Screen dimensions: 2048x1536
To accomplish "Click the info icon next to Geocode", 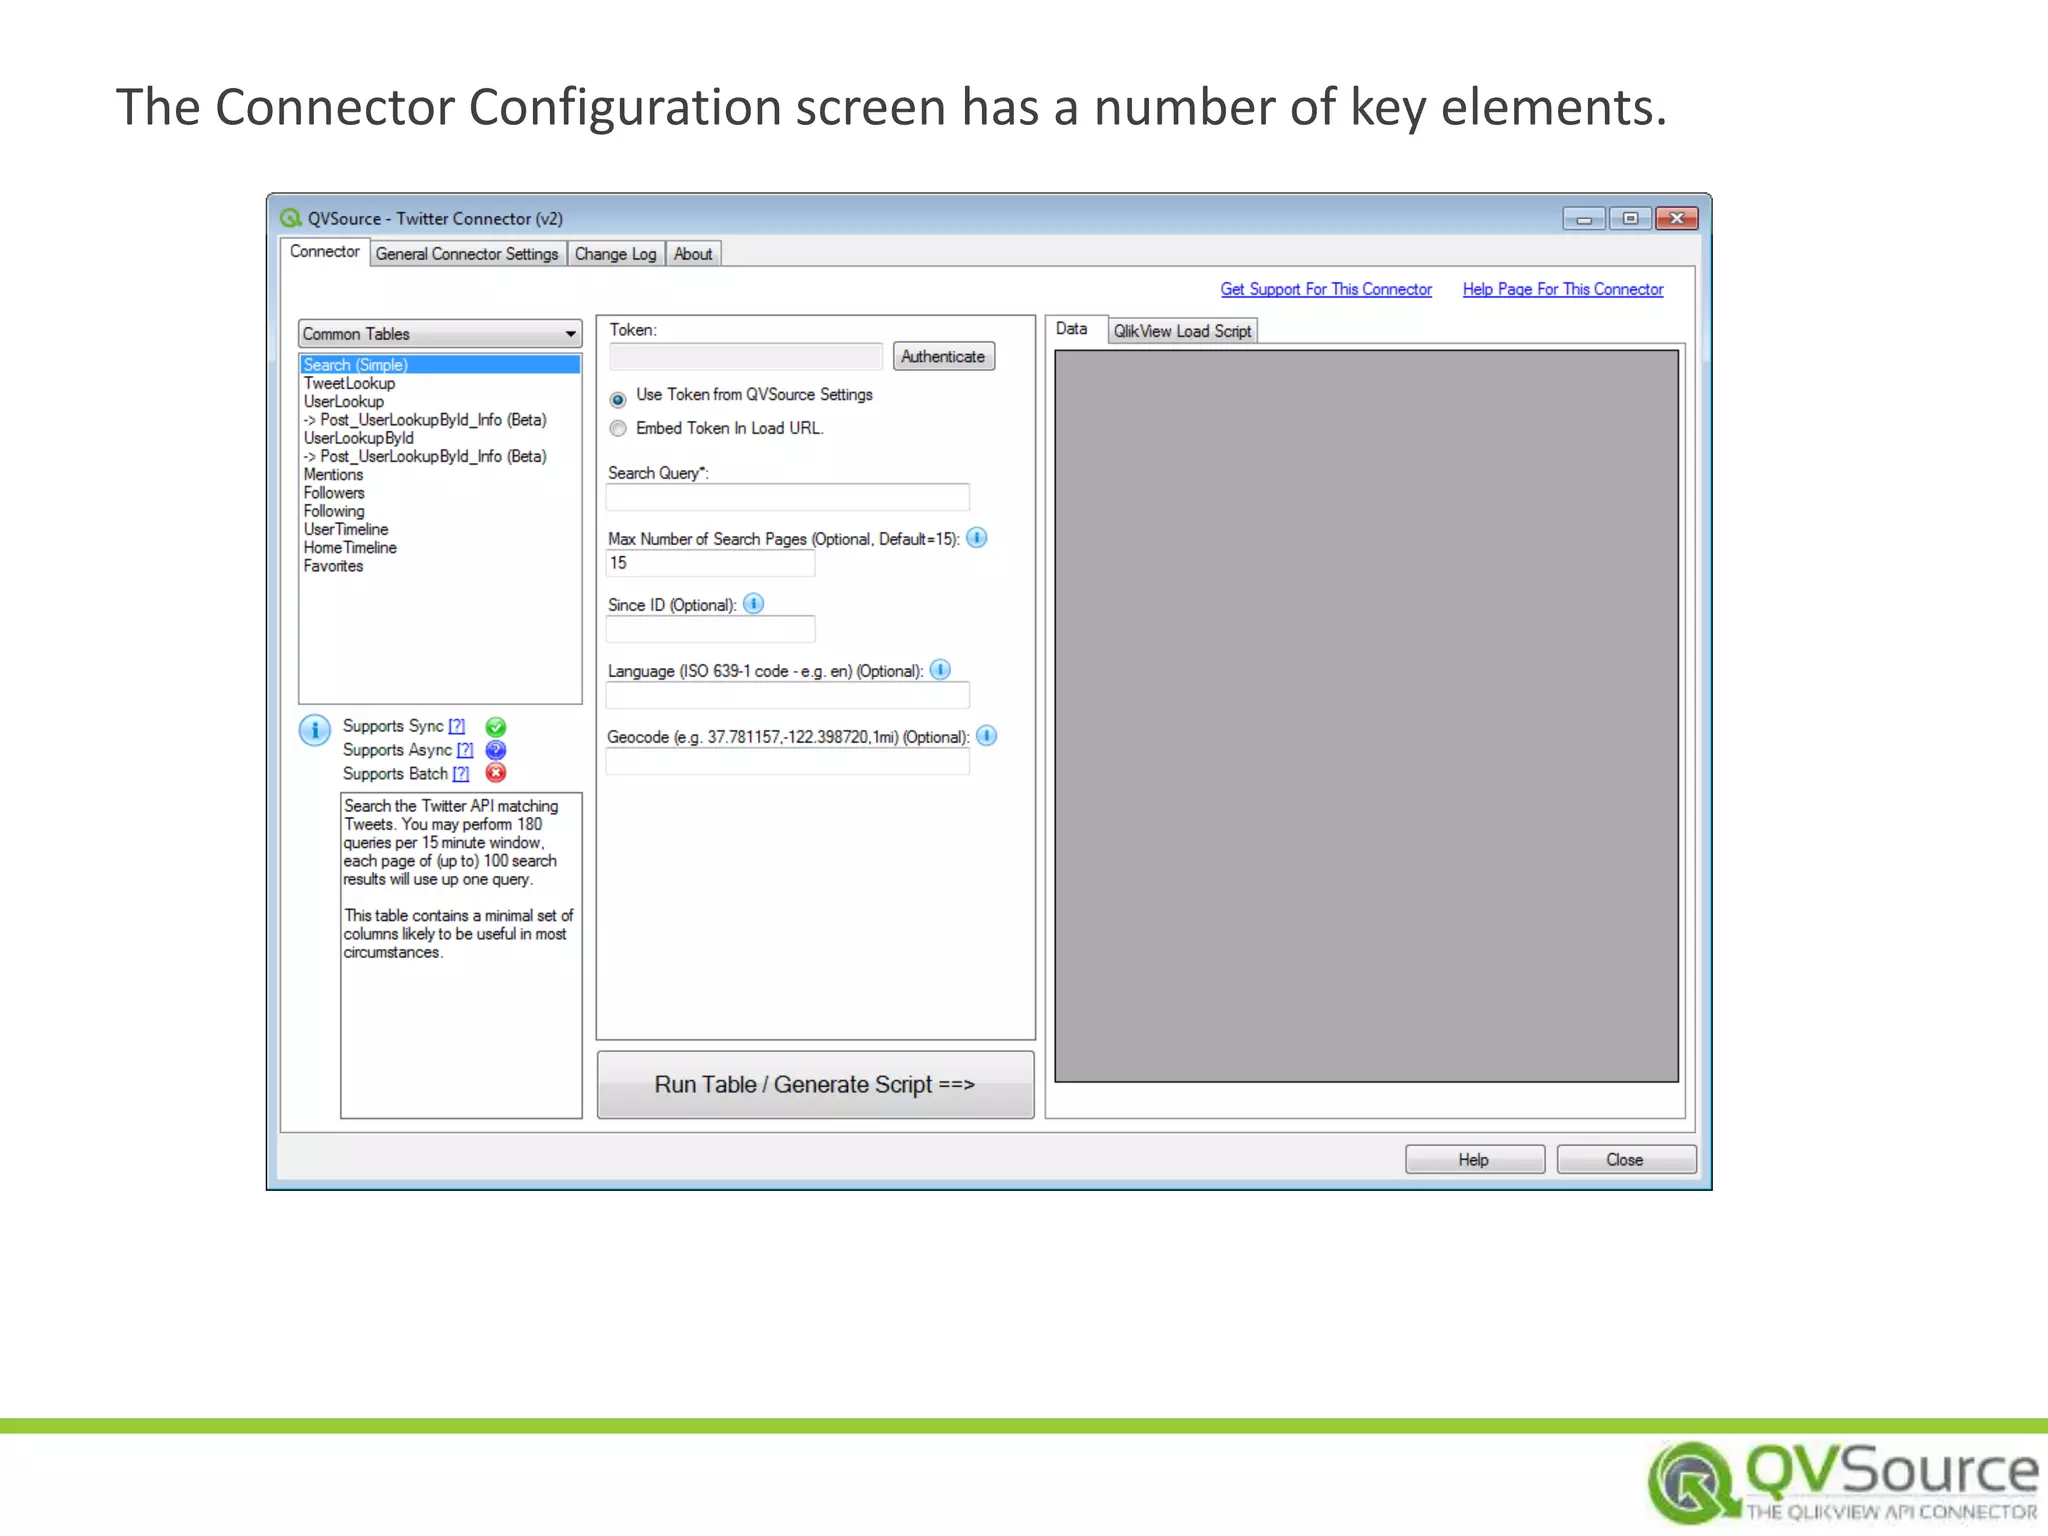I will click(x=986, y=736).
